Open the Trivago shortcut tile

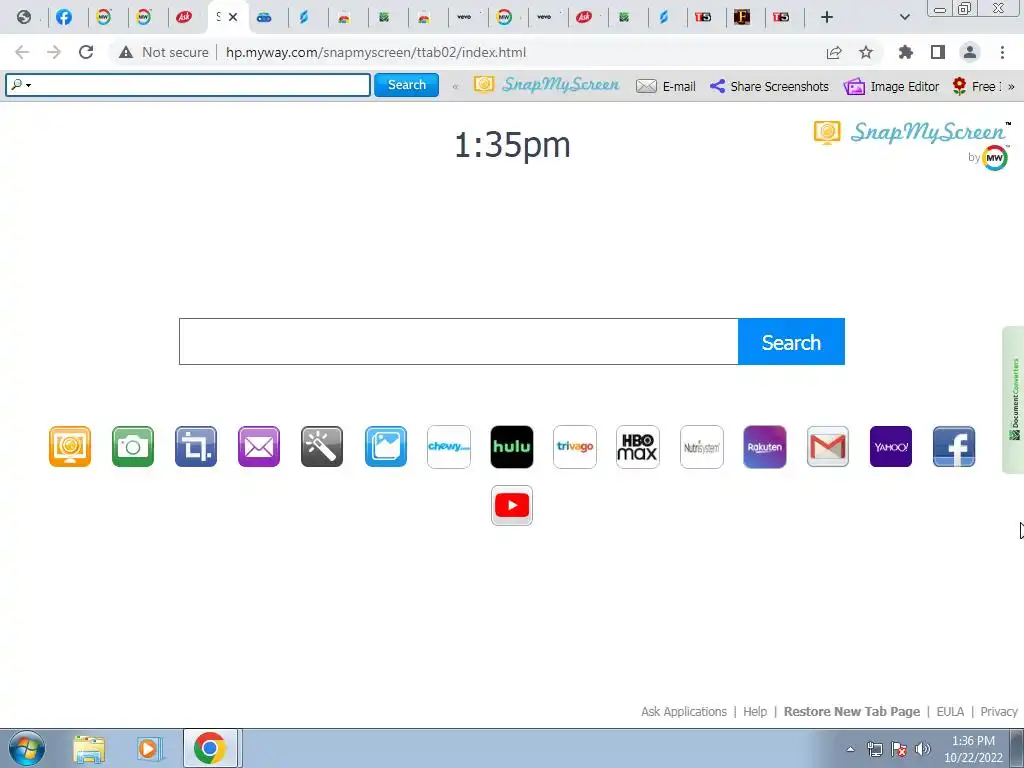[x=575, y=447]
